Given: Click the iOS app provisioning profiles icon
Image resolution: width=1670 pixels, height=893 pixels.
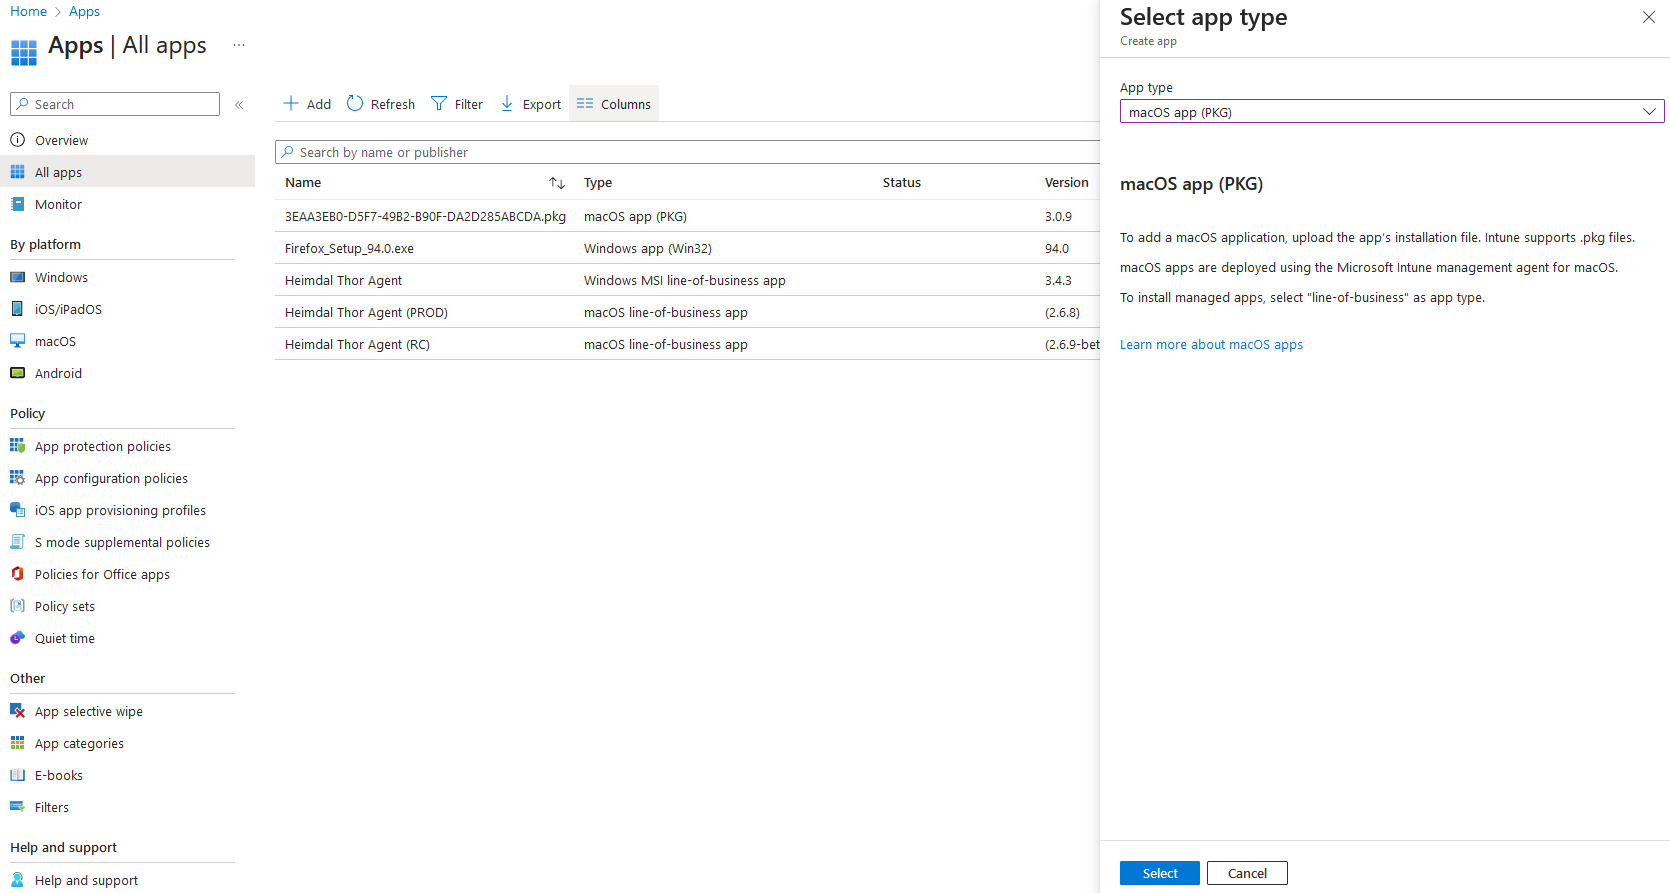Looking at the screenshot, I should (18, 510).
